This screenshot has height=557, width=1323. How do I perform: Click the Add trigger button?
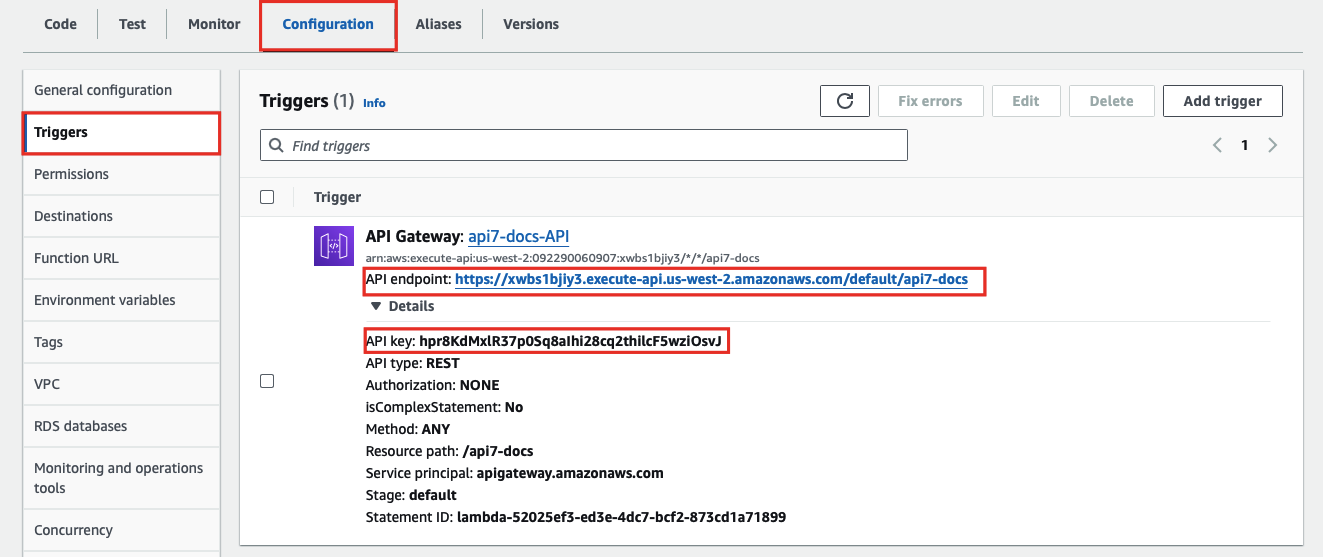click(x=1222, y=101)
